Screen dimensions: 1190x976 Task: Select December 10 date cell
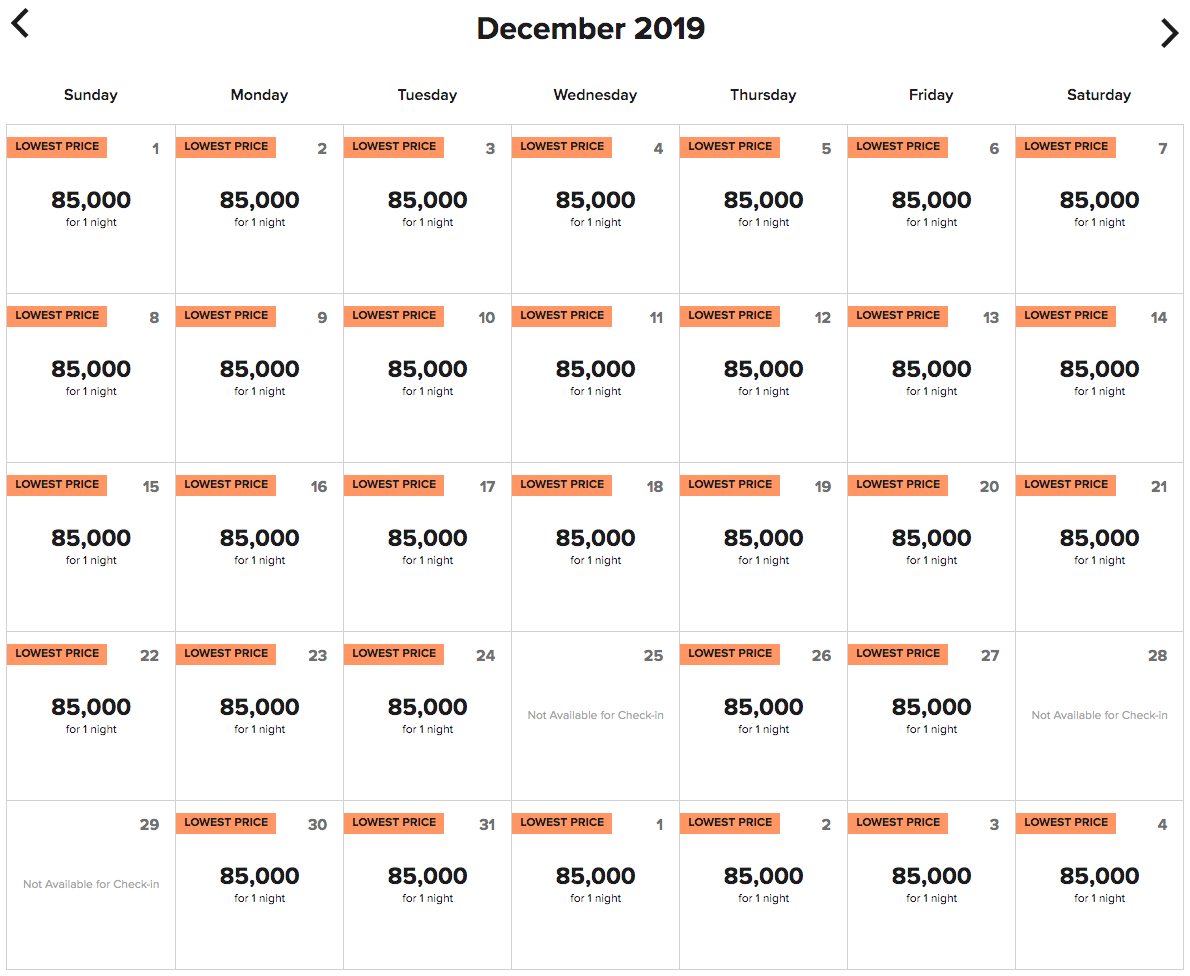pyautogui.click(x=427, y=378)
